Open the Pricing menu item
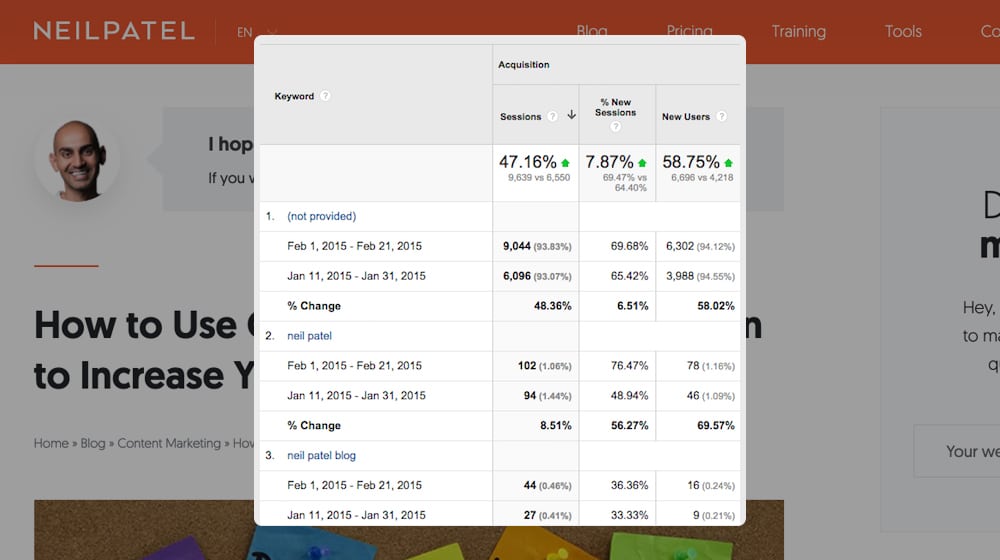This screenshot has width=1000, height=560. click(x=689, y=31)
